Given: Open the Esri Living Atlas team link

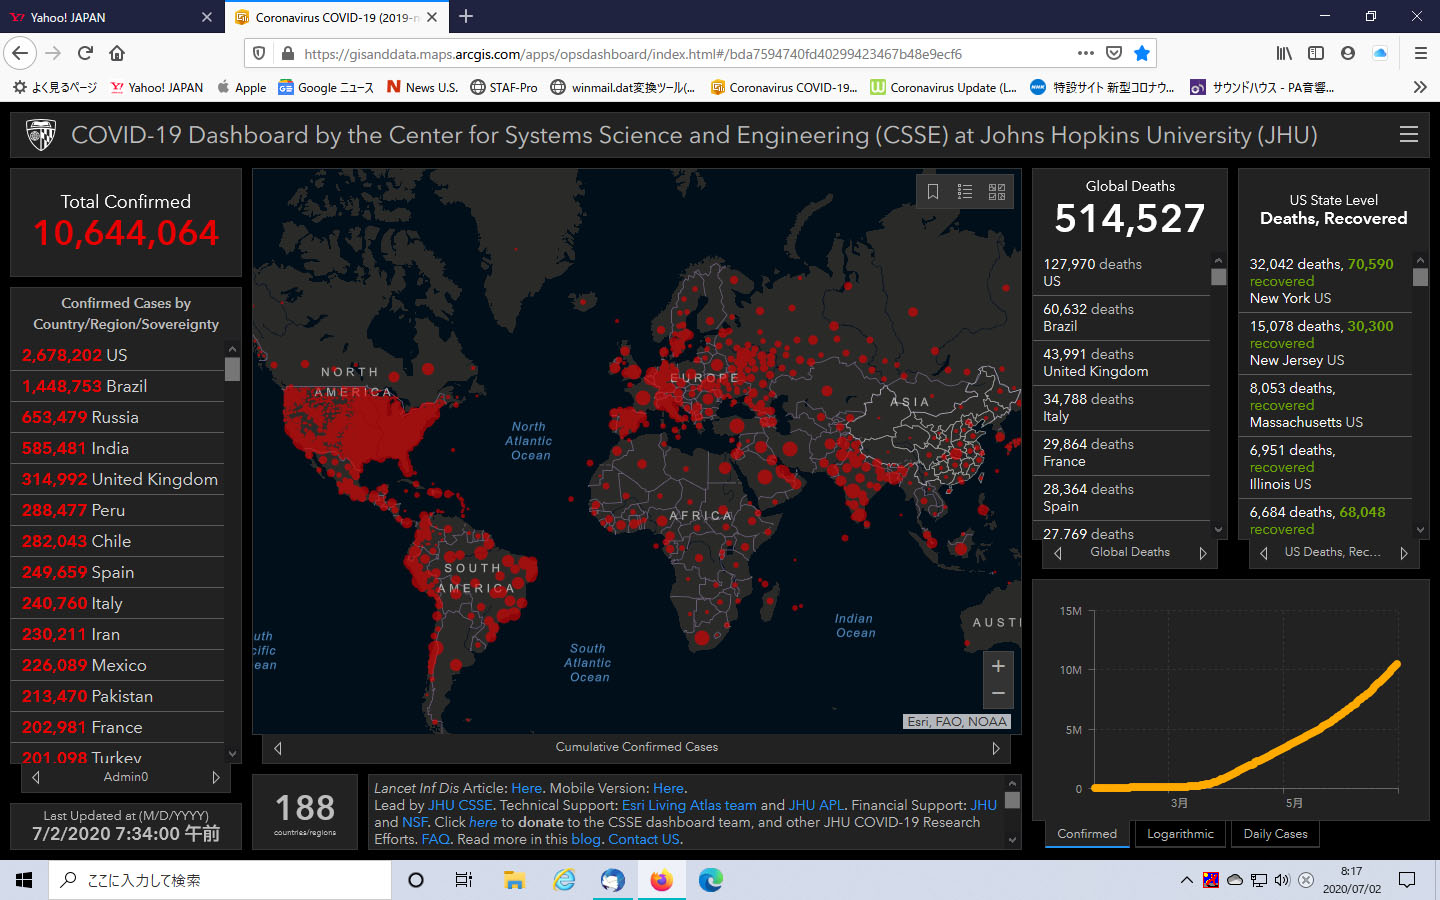Looking at the screenshot, I should (689, 805).
